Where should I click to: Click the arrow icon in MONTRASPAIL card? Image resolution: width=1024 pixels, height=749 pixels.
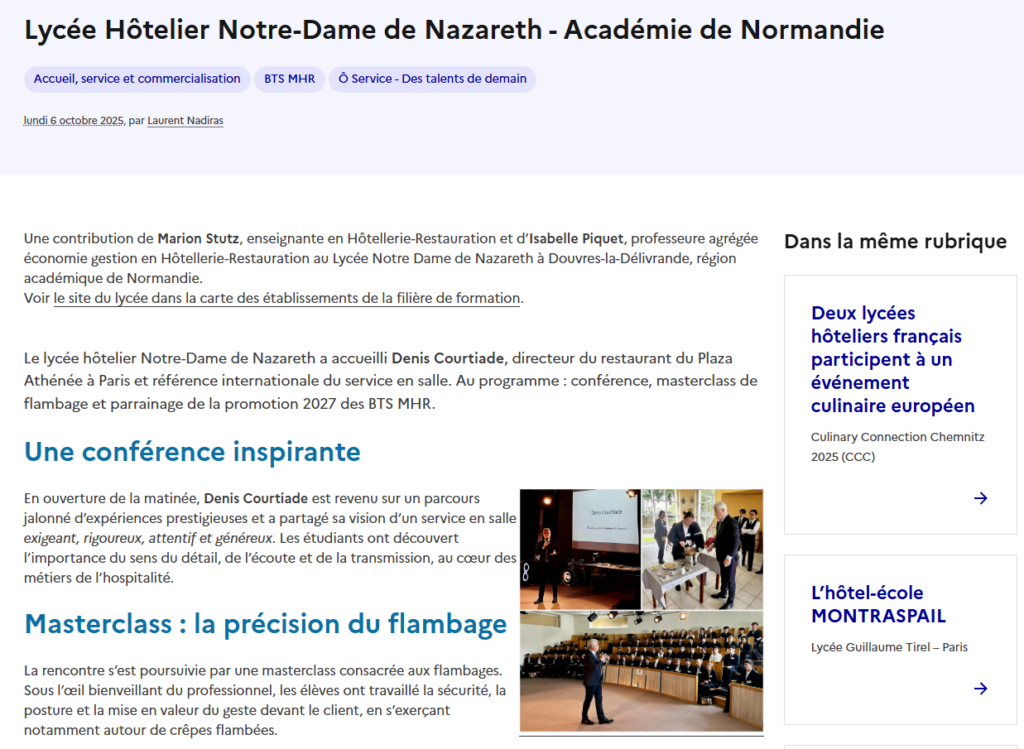pos(980,688)
